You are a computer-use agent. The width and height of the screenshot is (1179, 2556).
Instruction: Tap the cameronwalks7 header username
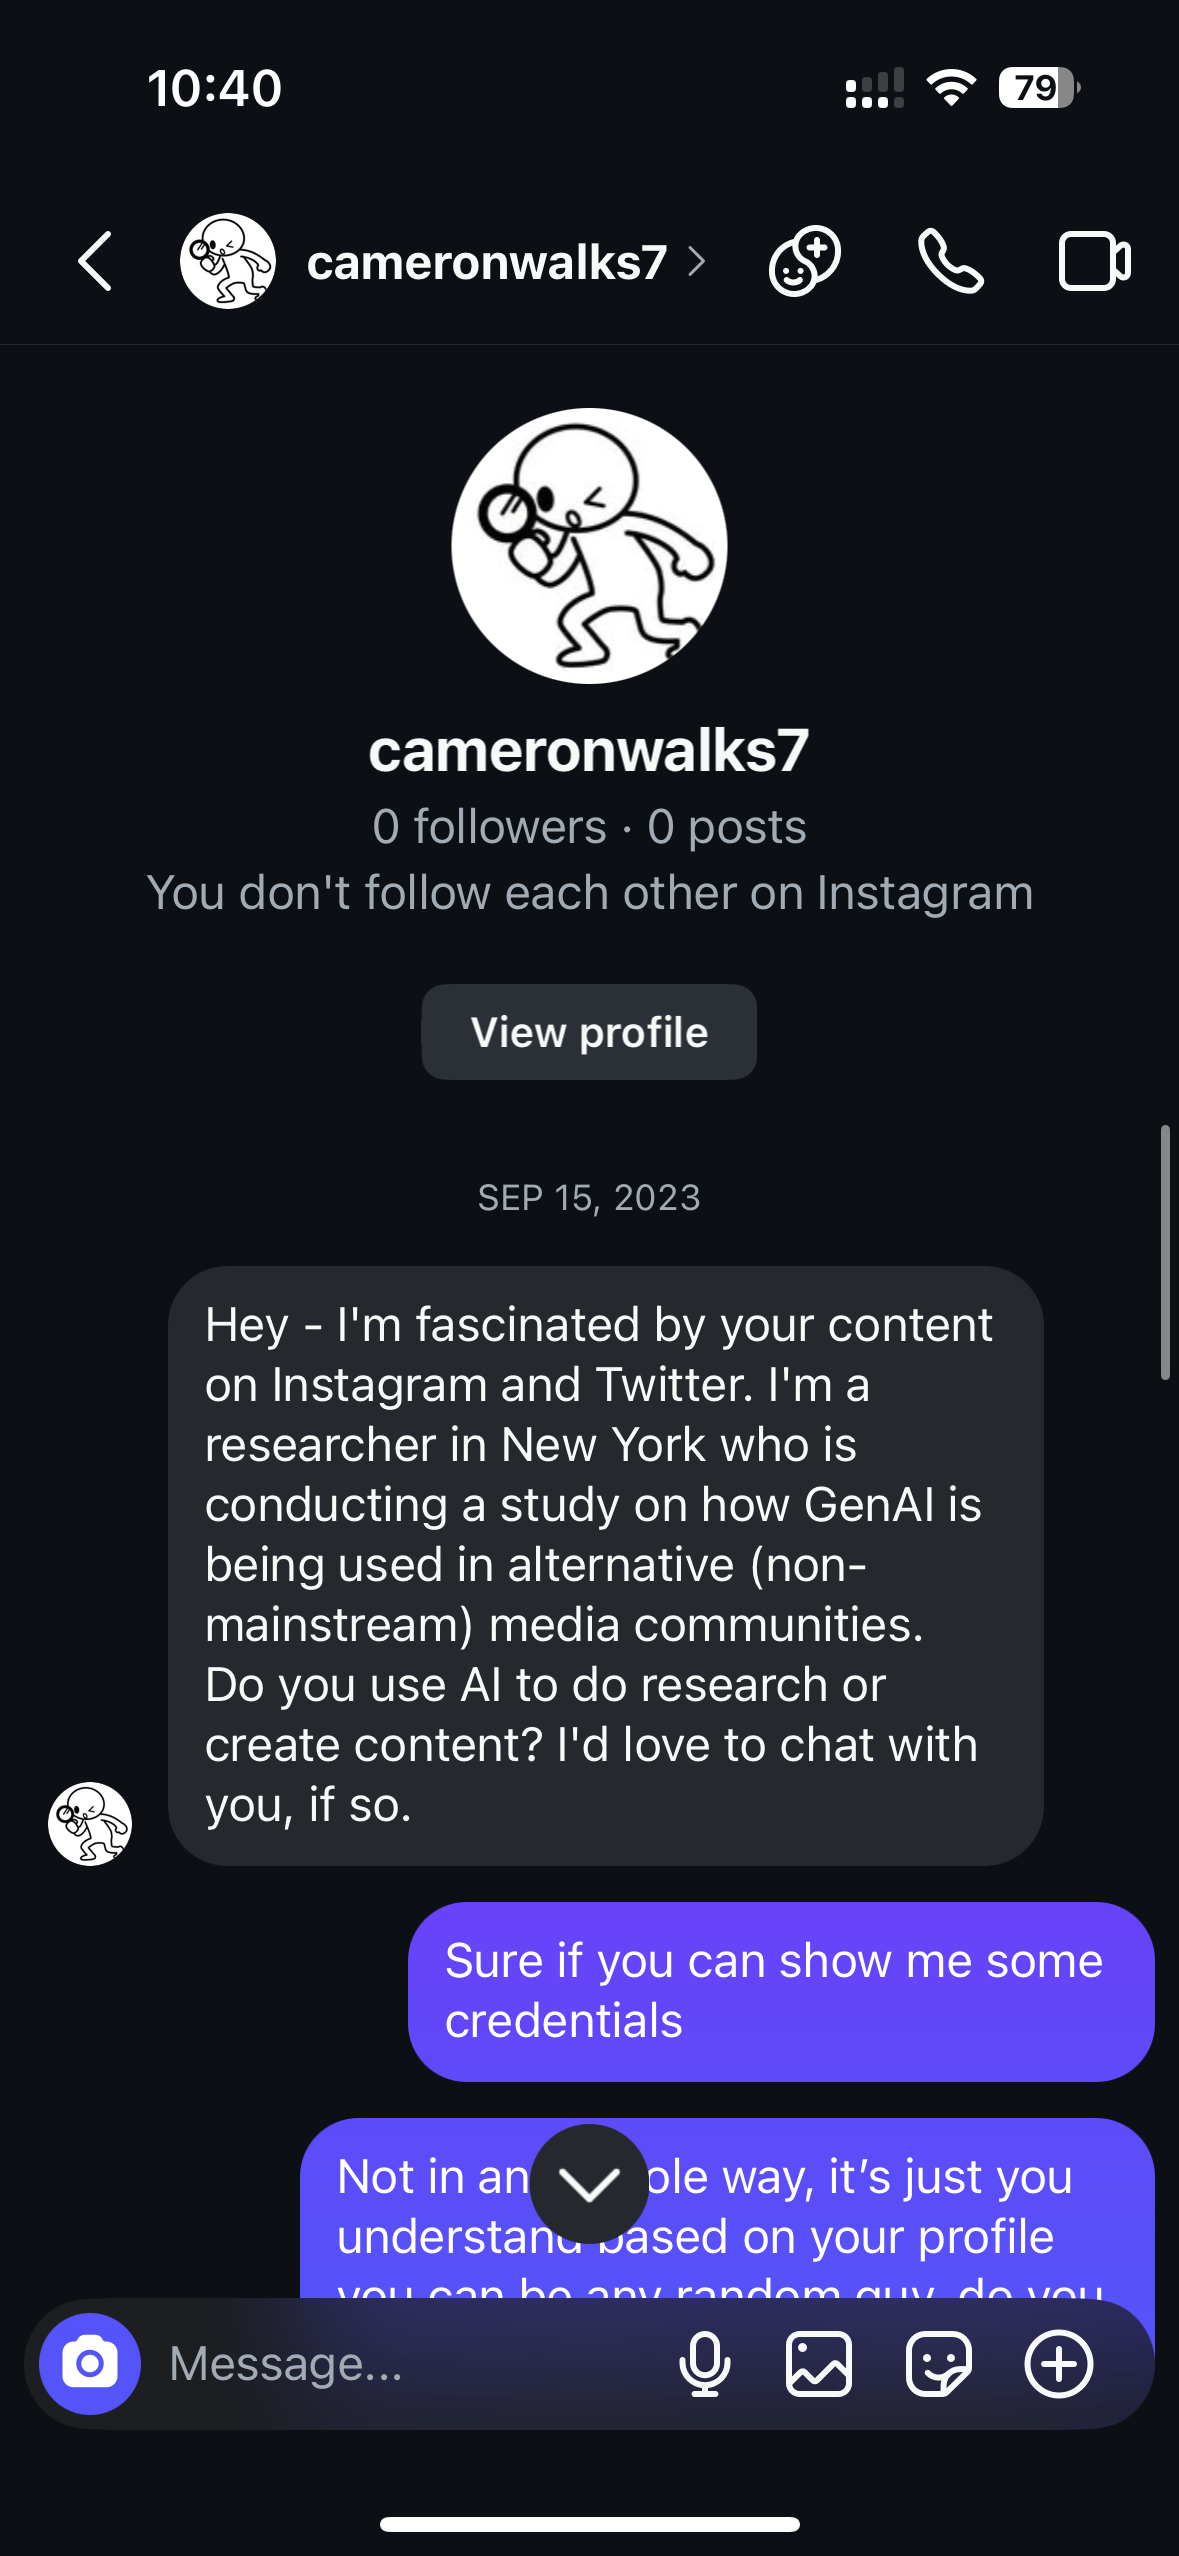coord(486,262)
